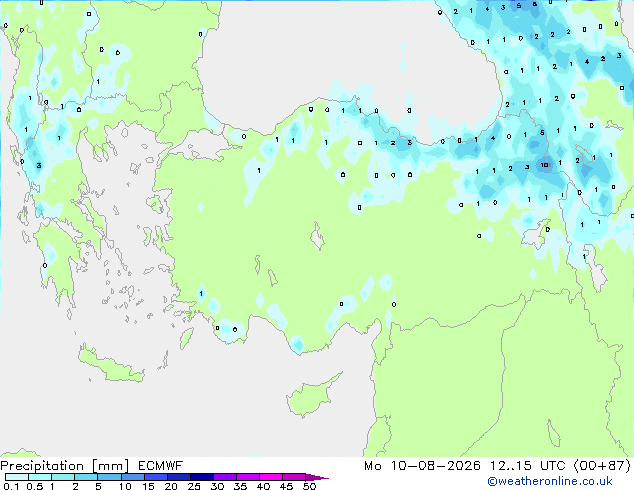This screenshot has width=634, height=490.
Task: Click the 'Precipitation' title text
Action: point(42,466)
